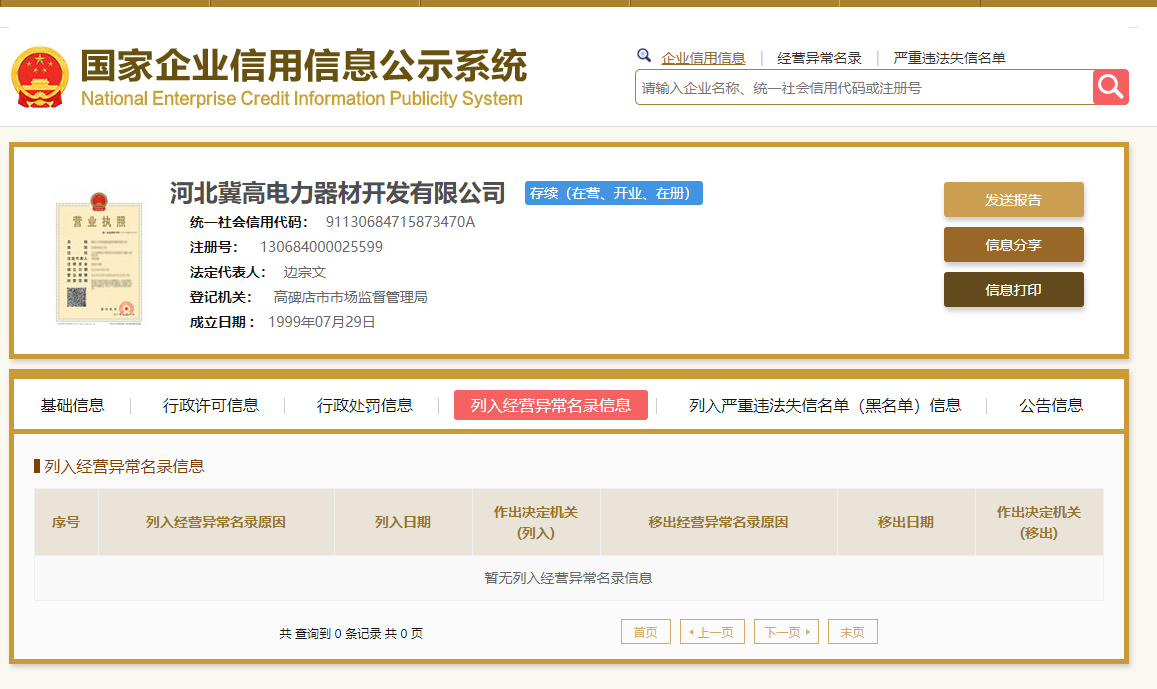Click the 移出日期 column header
1157x689 pixels.
(x=906, y=522)
